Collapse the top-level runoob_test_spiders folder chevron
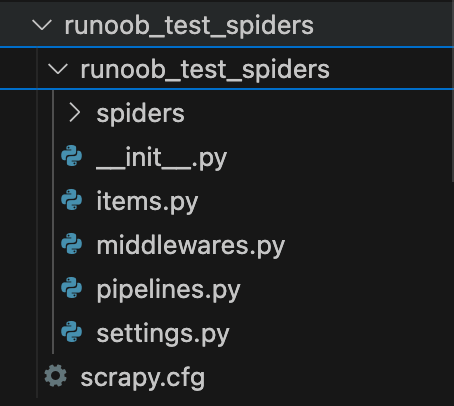454x406 pixels. (x=42, y=25)
